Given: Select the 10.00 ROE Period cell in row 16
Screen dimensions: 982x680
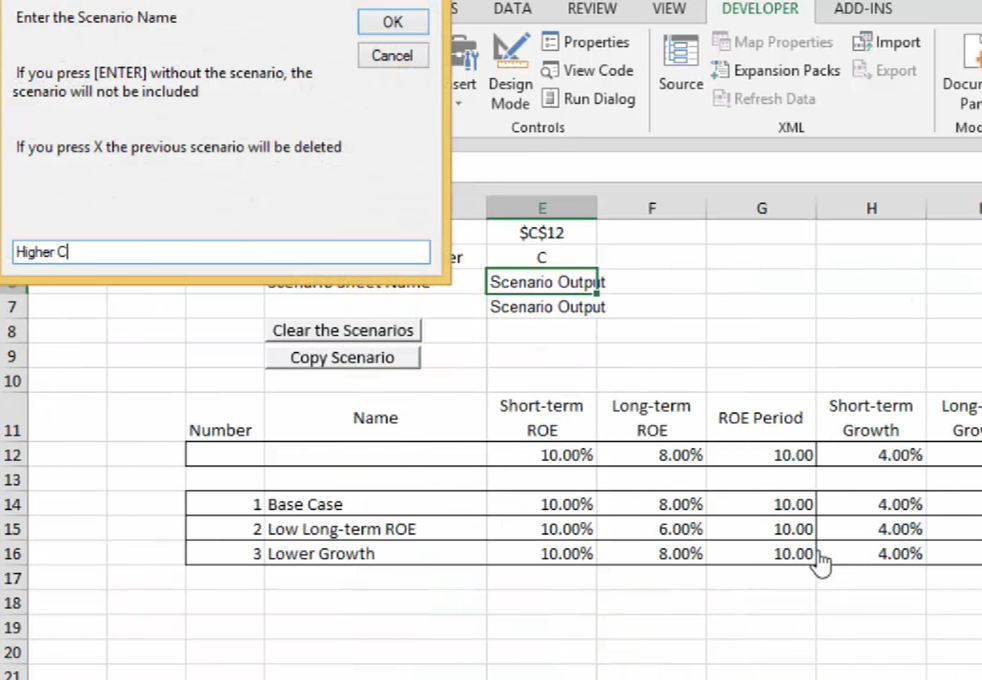Looking at the screenshot, I should coord(762,554).
